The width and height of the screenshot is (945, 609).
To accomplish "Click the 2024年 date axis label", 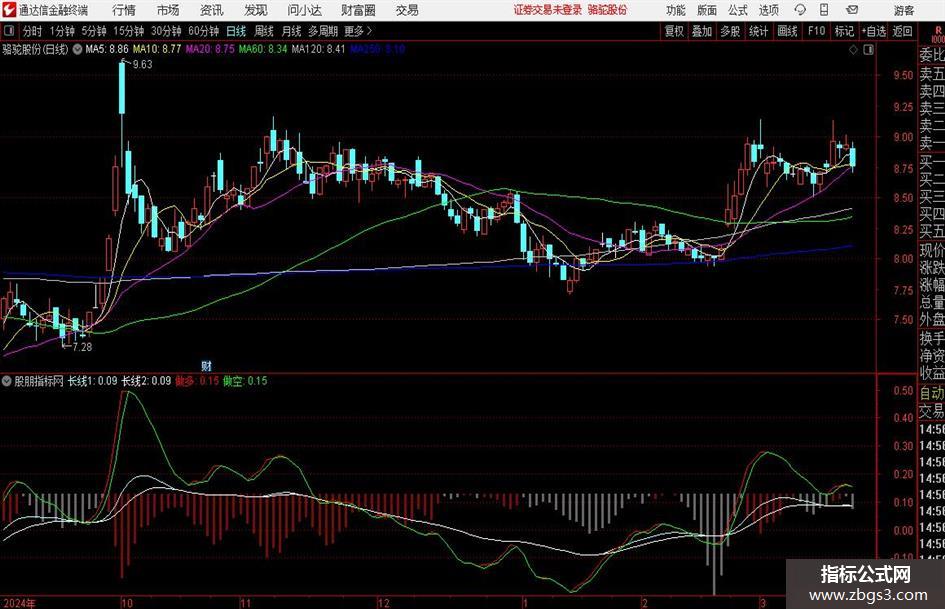I will pyautogui.click(x=19, y=603).
